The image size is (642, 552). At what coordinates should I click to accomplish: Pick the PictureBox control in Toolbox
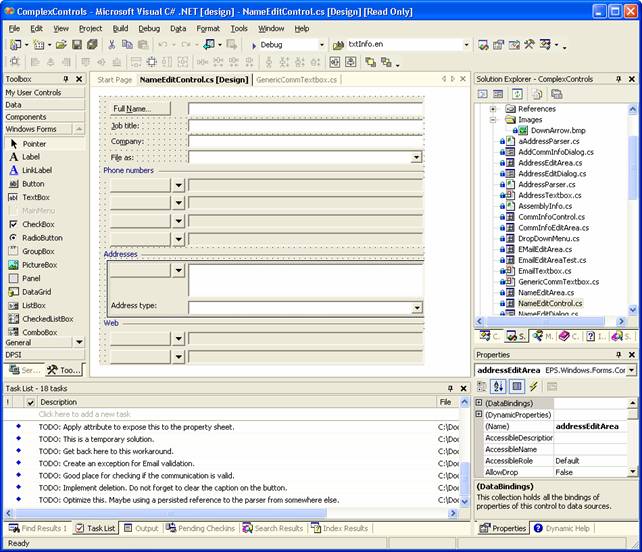(x=40, y=265)
